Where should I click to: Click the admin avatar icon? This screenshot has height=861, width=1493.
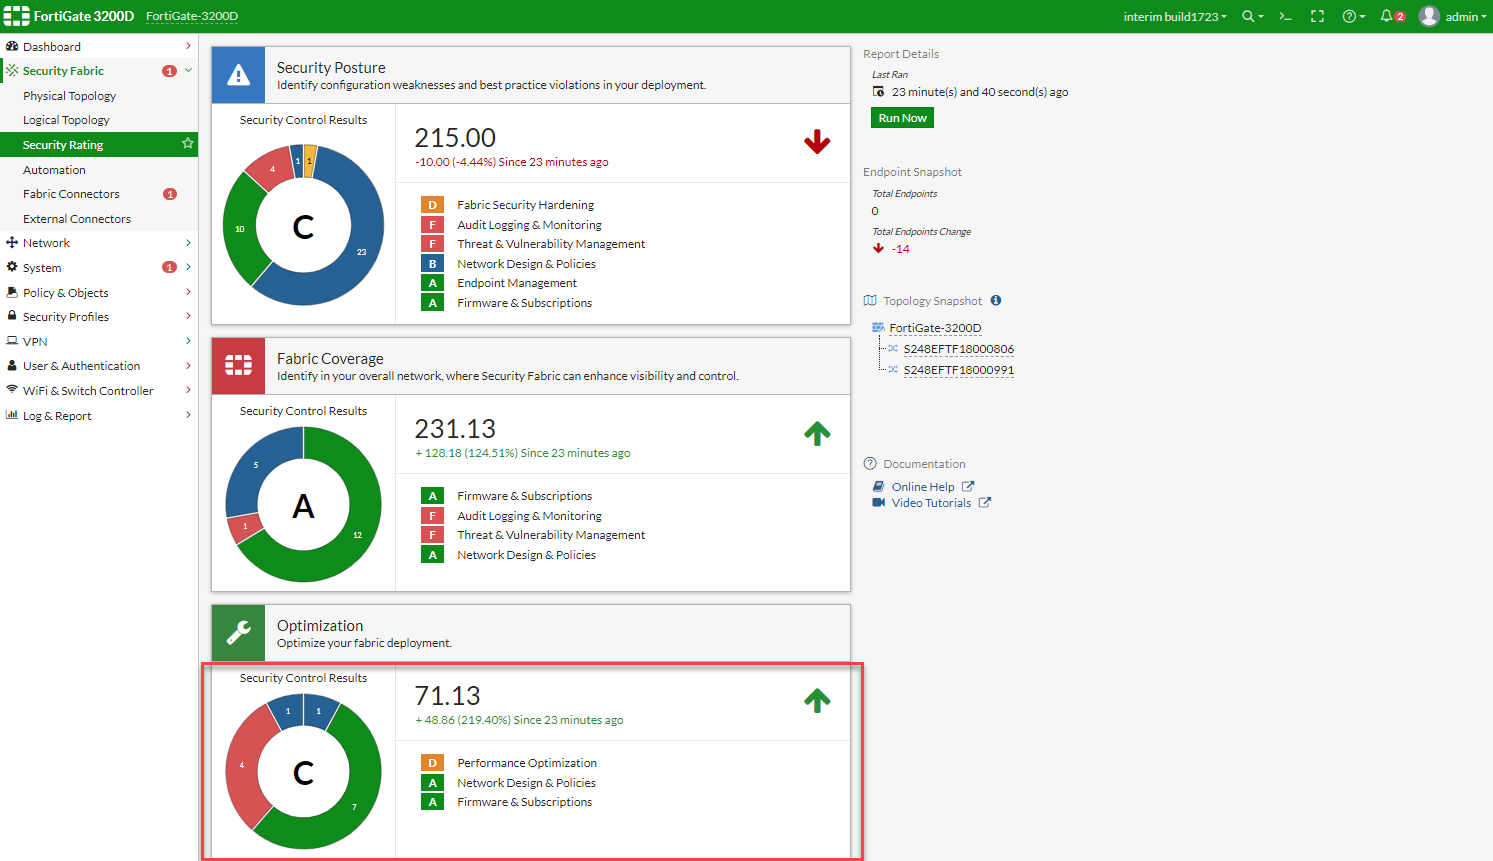click(x=1428, y=16)
